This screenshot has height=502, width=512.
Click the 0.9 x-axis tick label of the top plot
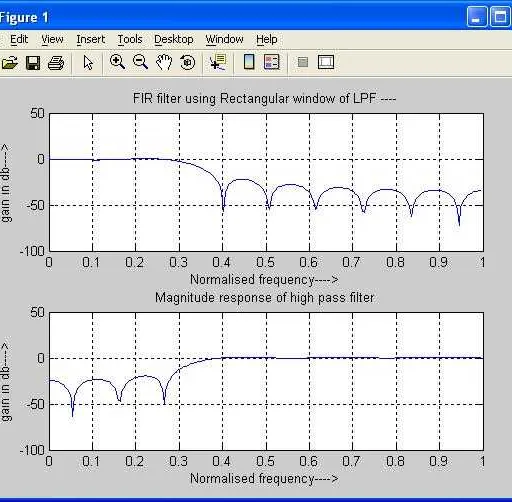pyautogui.click(x=438, y=263)
